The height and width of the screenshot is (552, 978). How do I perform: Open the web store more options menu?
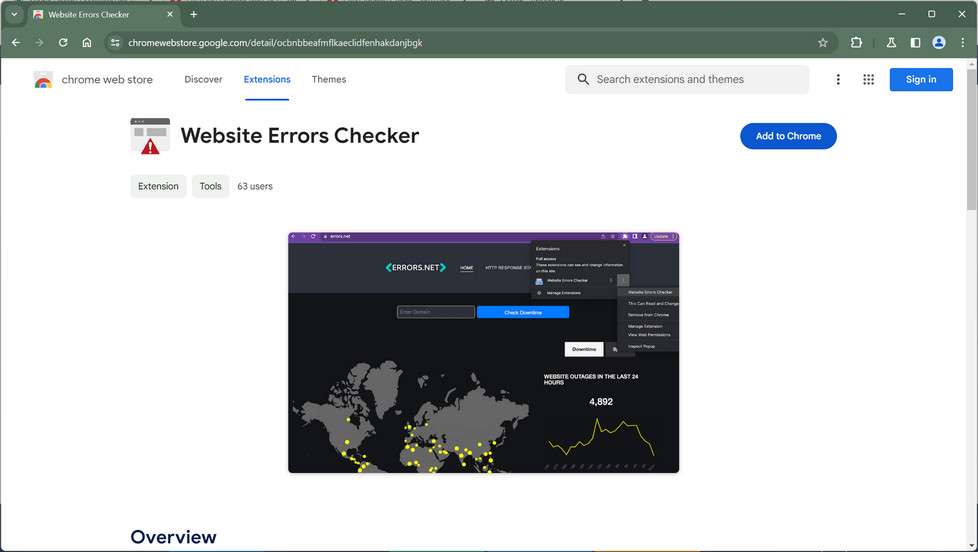click(x=838, y=79)
